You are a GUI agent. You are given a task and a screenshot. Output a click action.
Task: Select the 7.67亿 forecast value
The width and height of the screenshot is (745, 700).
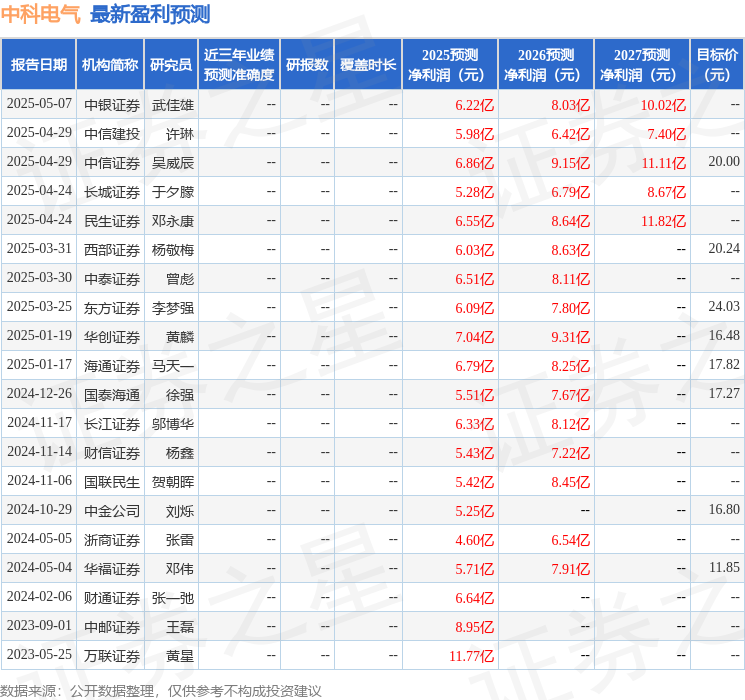(571, 395)
